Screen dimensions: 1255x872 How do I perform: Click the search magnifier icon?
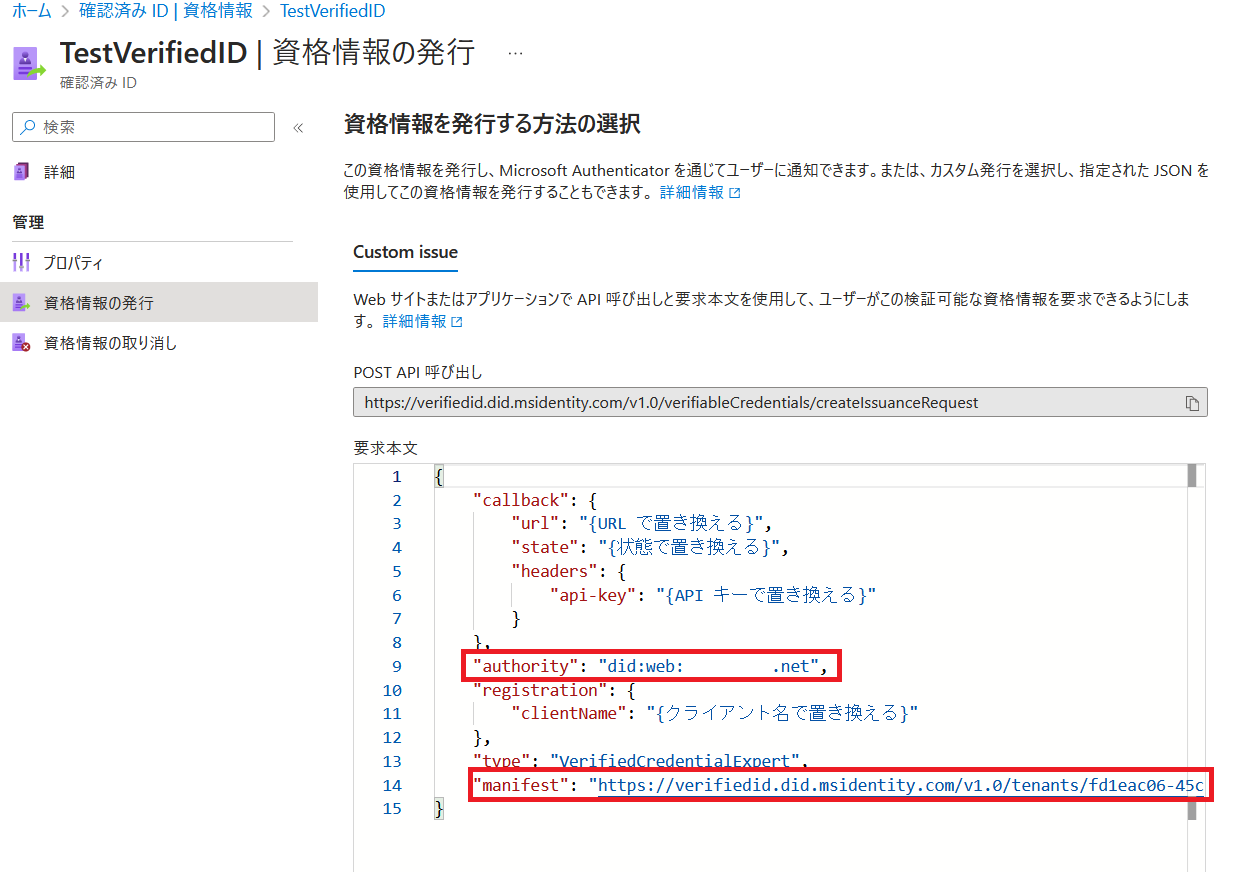pos(28,128)
